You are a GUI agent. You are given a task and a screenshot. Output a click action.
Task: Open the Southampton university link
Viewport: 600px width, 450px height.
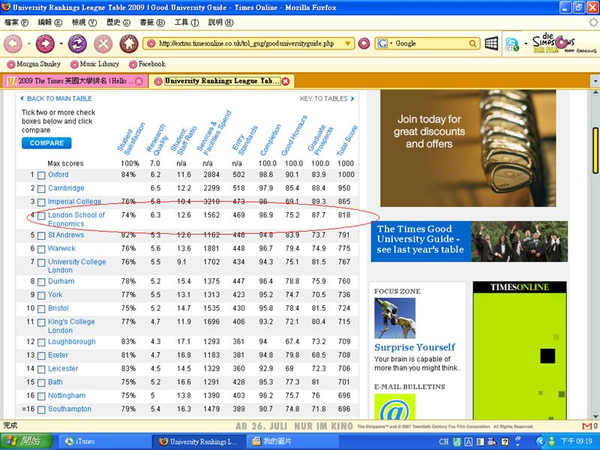pos(70,409)
